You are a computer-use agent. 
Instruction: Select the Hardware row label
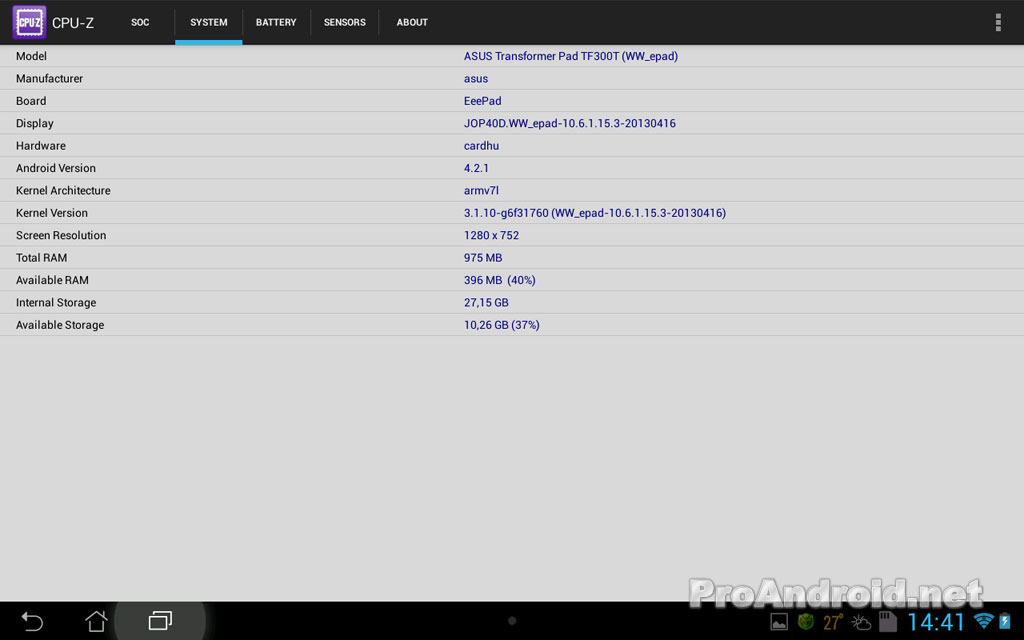(40, 146)
